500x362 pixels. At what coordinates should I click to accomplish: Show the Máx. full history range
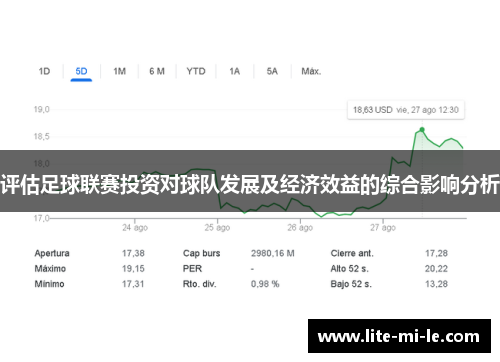point(311,71)
